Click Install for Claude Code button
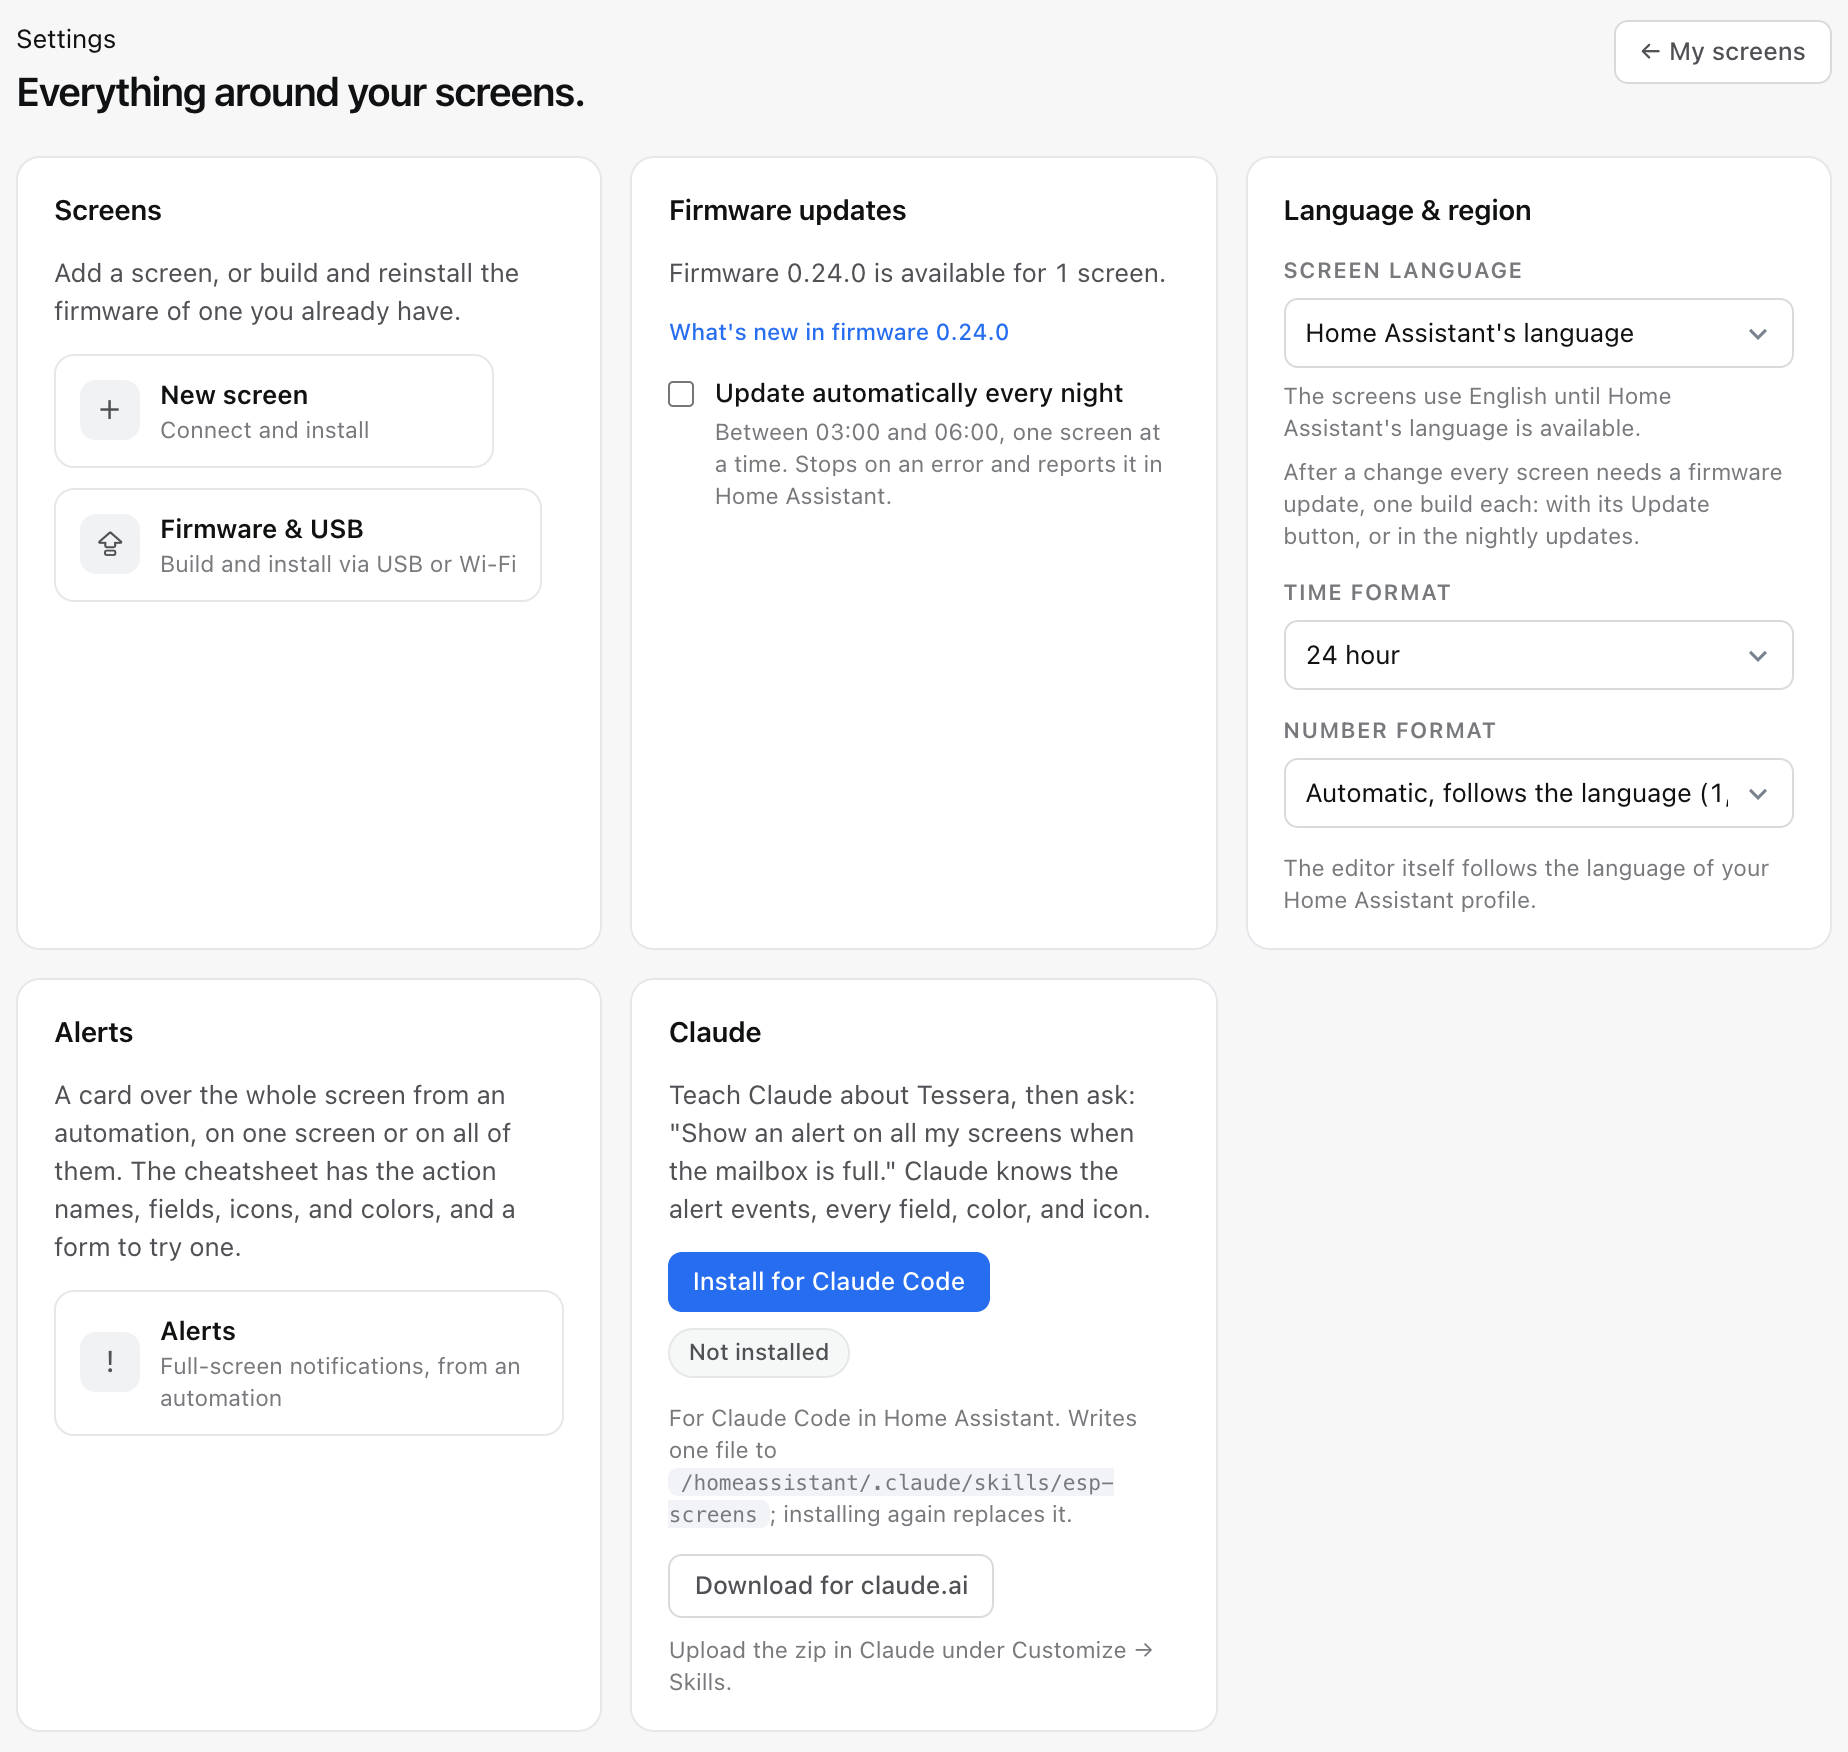The image size is (1848, 1752). tap(829, 1282)
